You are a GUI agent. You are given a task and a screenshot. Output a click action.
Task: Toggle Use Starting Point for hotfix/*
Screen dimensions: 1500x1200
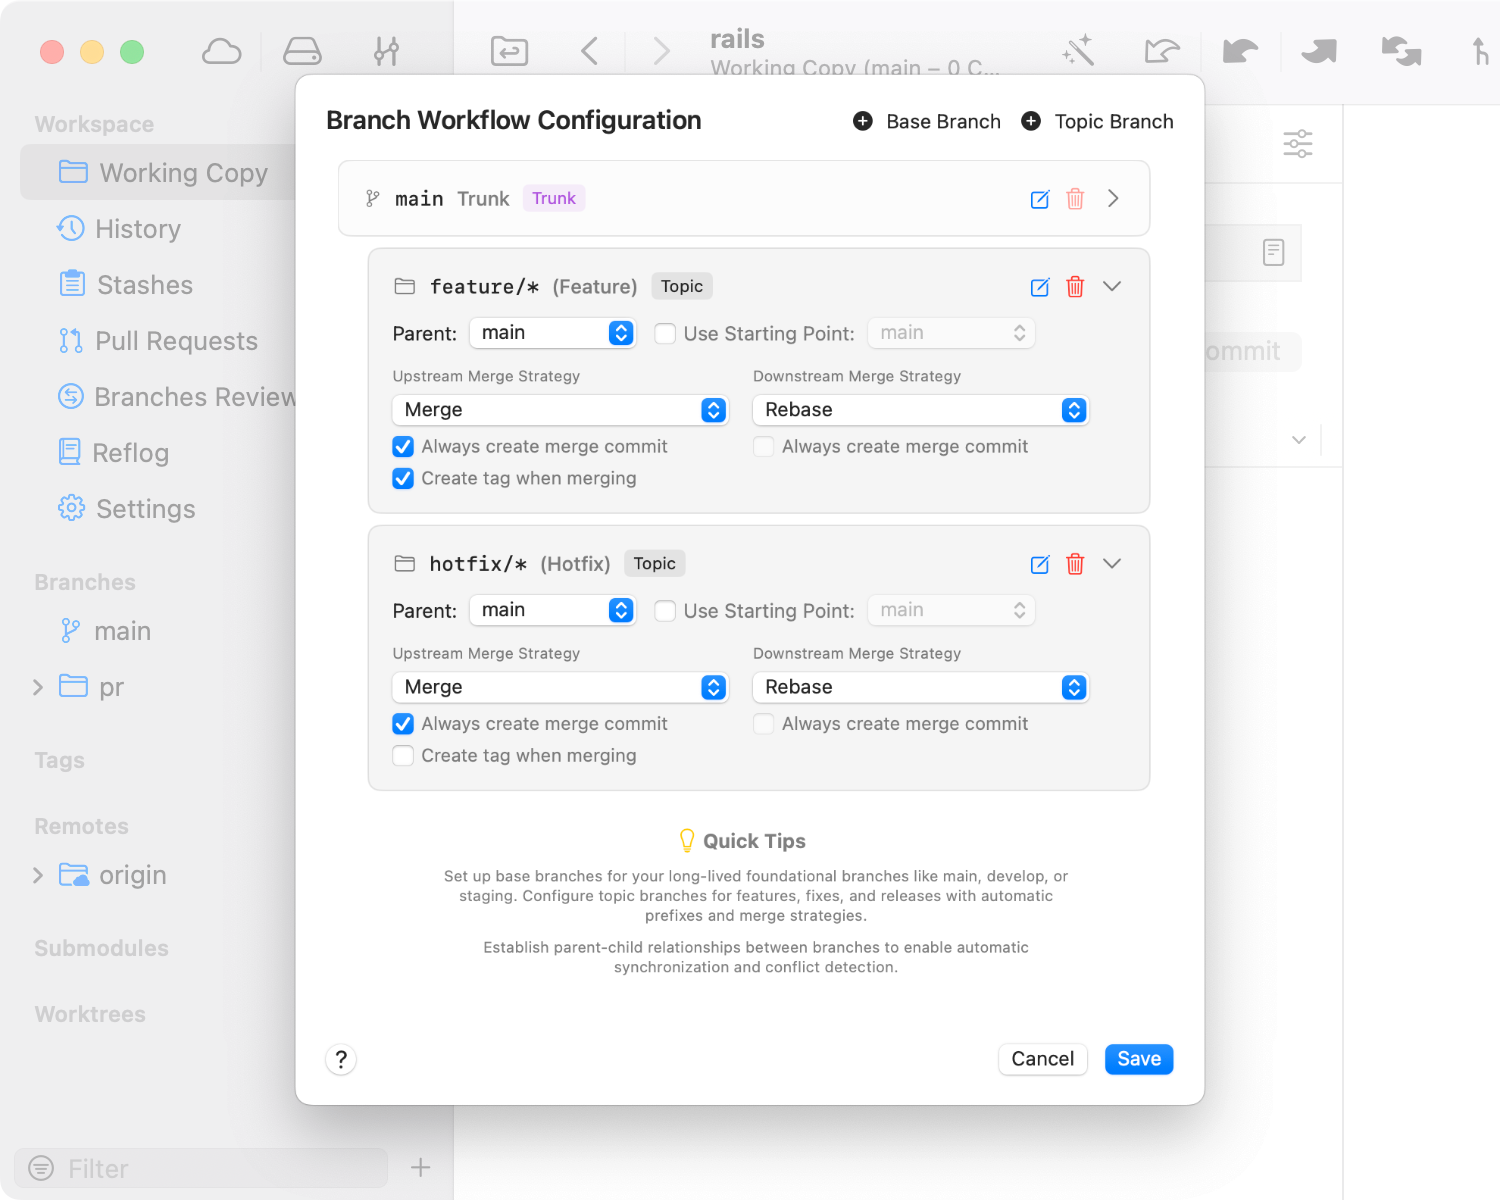pyautogui.click(x=665, y=611)
